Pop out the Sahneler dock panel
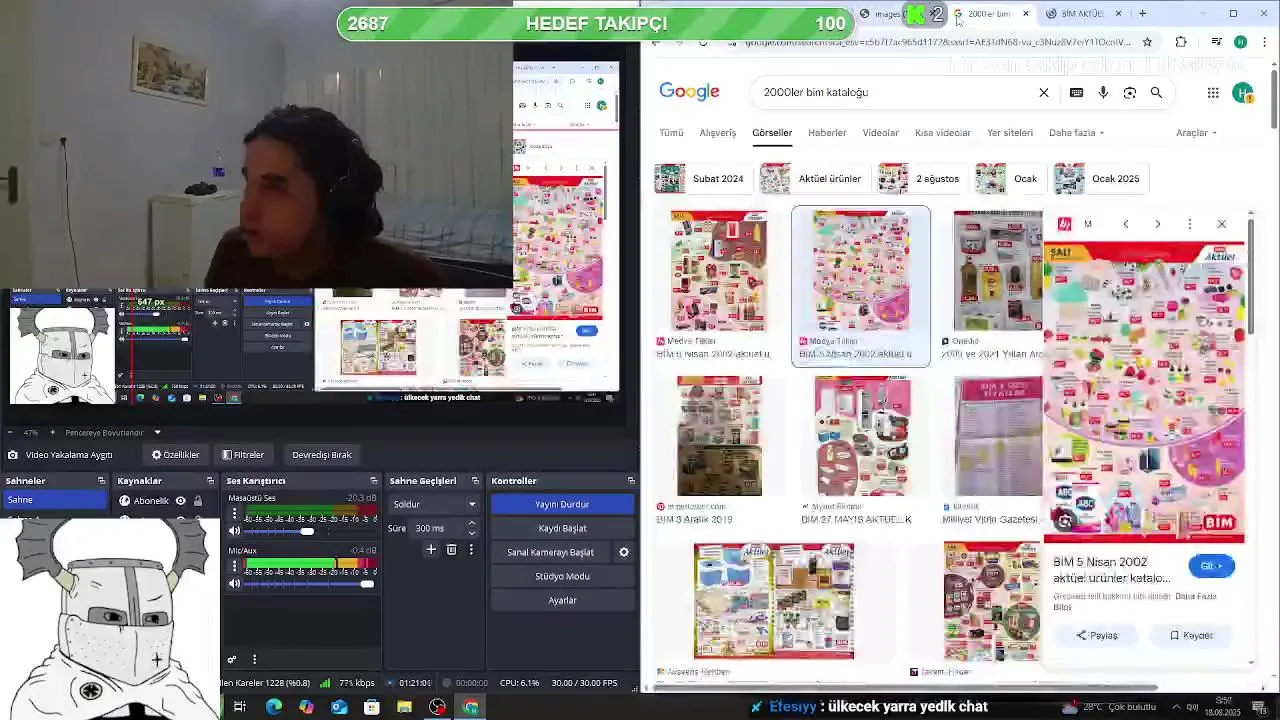This screenshot has height=720, width=1280. (101, 481)
